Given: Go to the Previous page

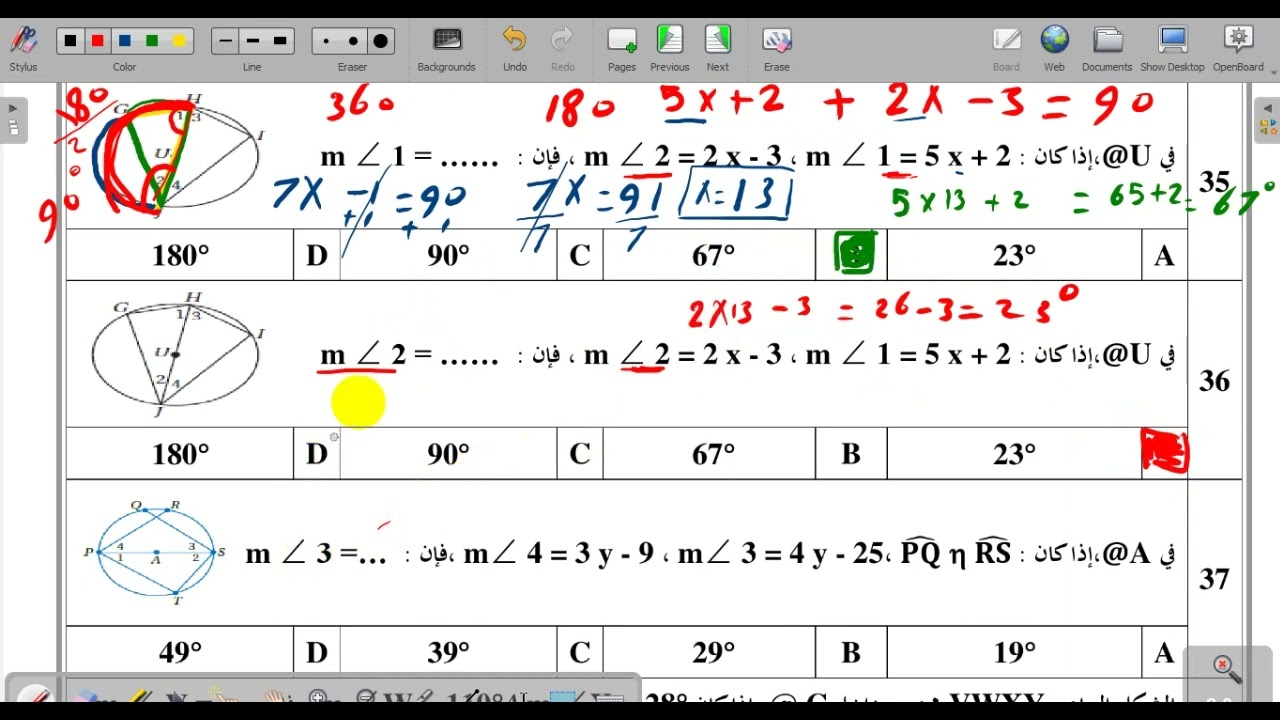Looking at the screenshot, I should coord(669,47).
